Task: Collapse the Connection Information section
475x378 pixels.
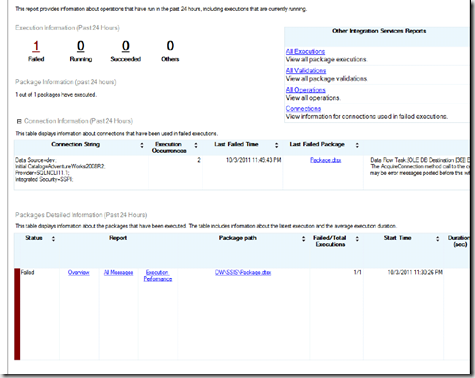Action: point(19,121)
